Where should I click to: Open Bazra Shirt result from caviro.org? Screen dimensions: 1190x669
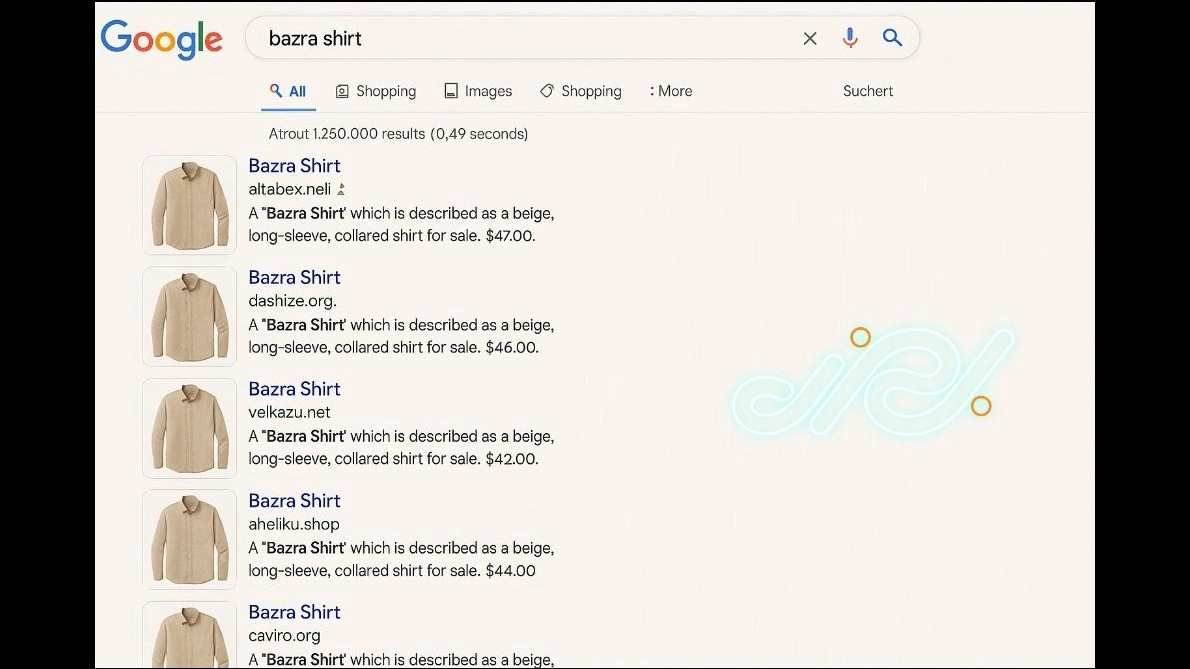[294, 612]
